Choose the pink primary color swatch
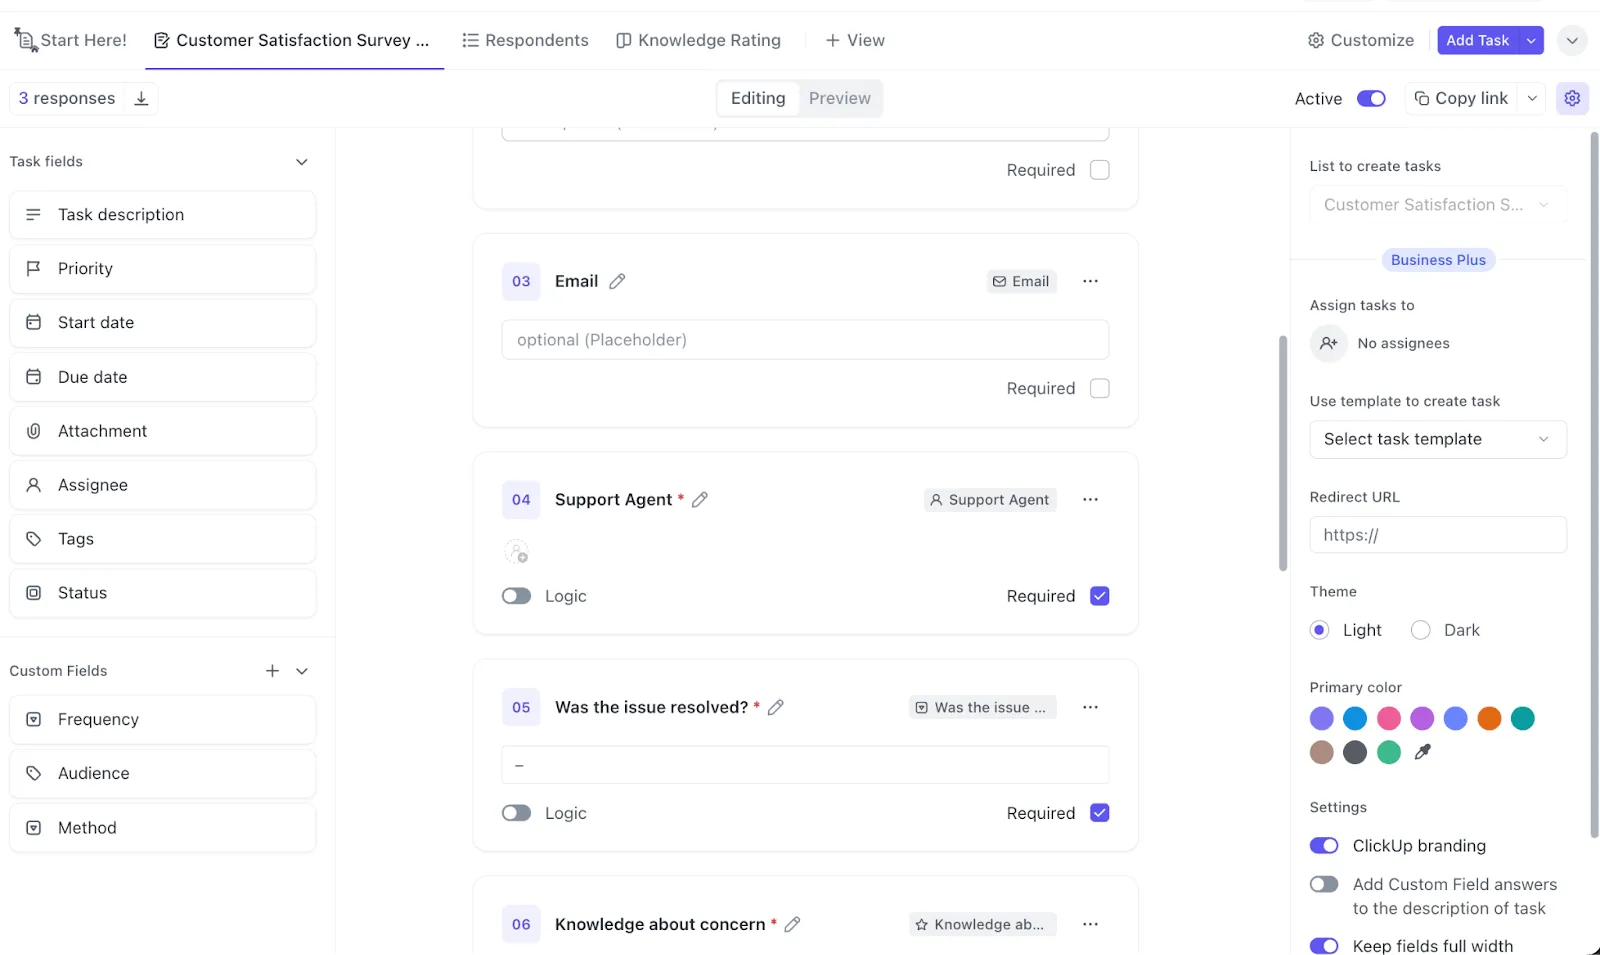Viewport: 1600px width, 955px height. coord(1388,718)
